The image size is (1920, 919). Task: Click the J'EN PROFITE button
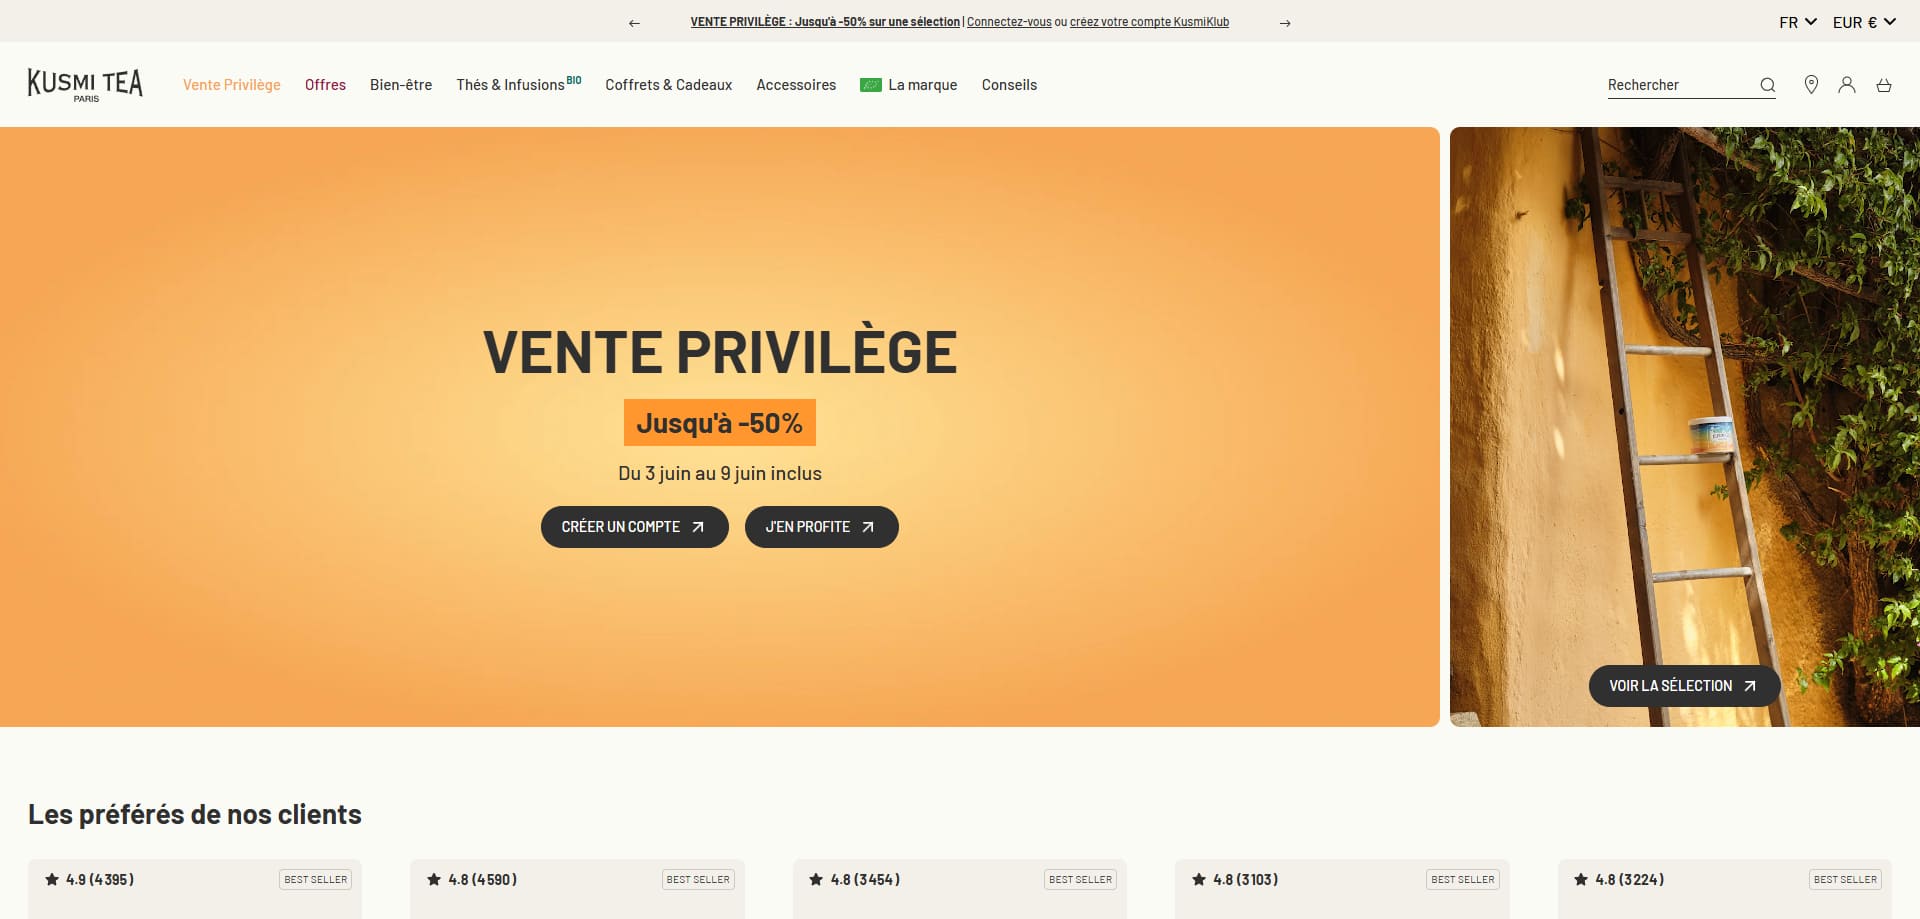(822, 527)
